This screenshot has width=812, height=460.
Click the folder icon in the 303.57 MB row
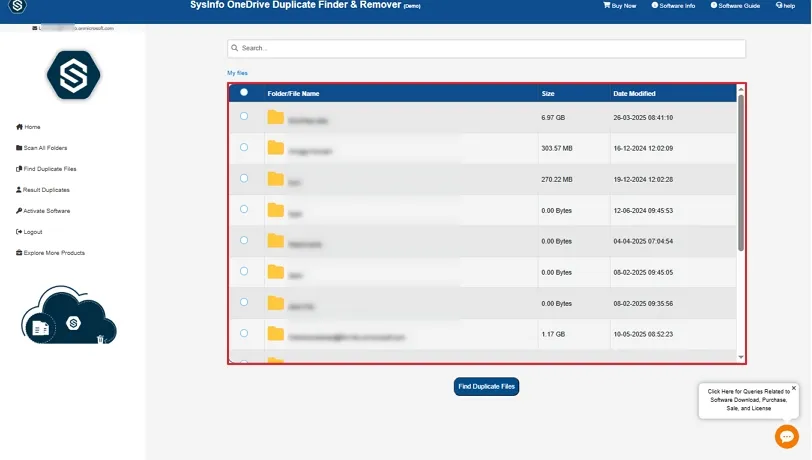[276, 149]
